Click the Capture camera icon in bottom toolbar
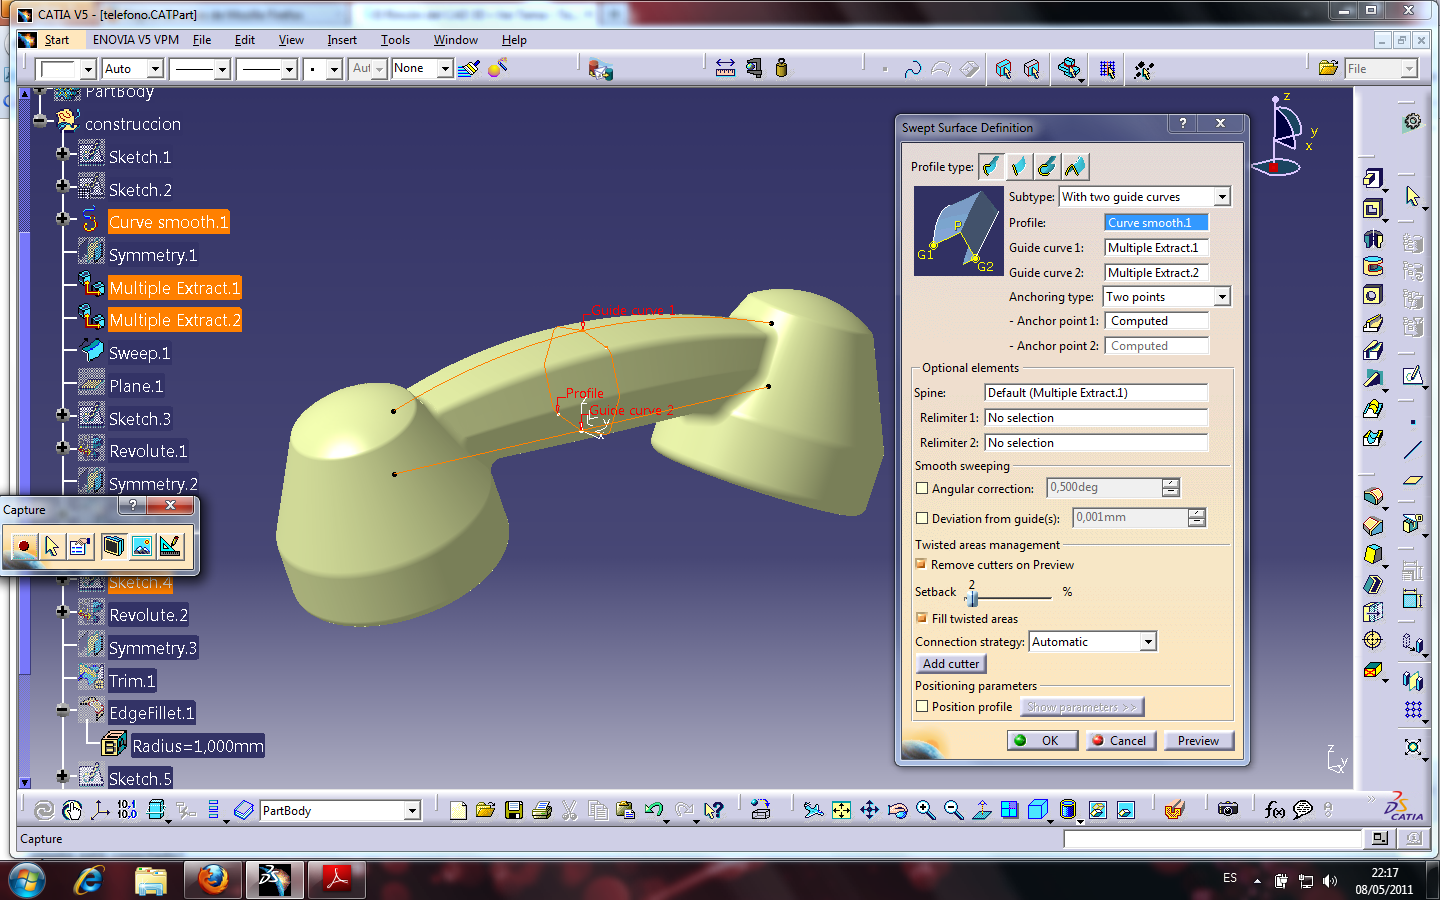Image resolution: width=1440 pixels, height=900 pixels. (x=1228, y=809)
